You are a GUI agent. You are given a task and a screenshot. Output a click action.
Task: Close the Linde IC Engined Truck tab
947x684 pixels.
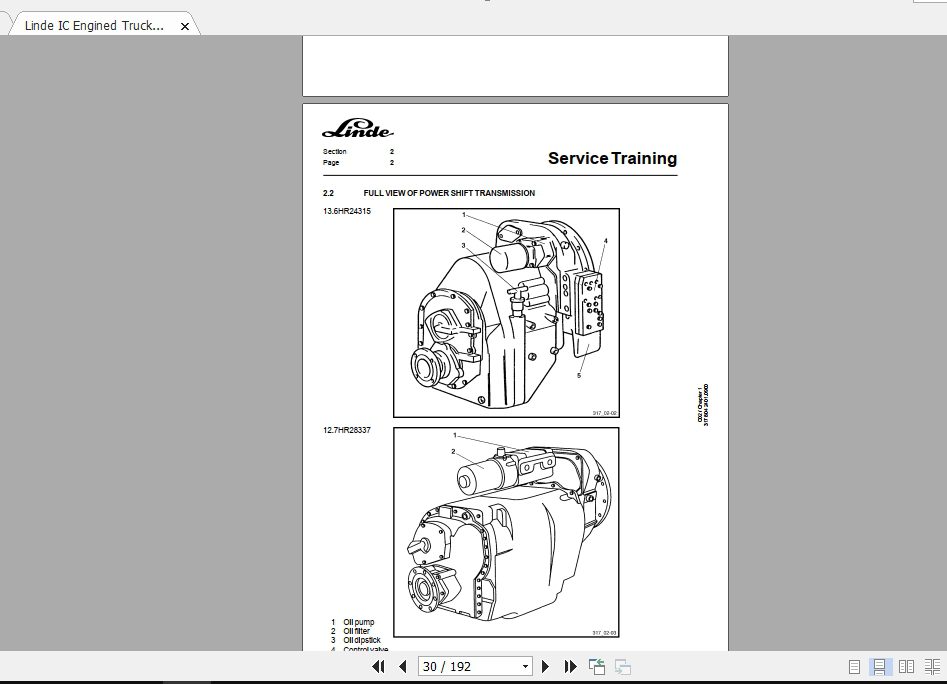[x=184, y=26]
